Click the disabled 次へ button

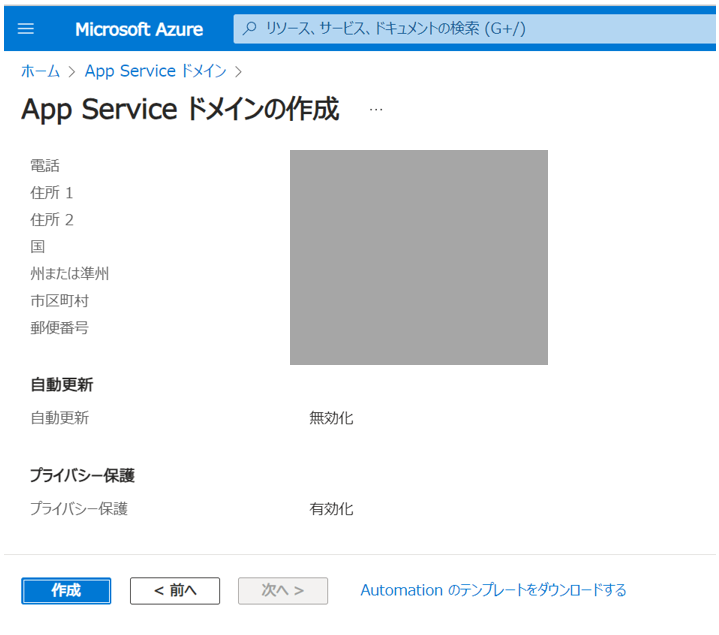[x=282, y=591]
